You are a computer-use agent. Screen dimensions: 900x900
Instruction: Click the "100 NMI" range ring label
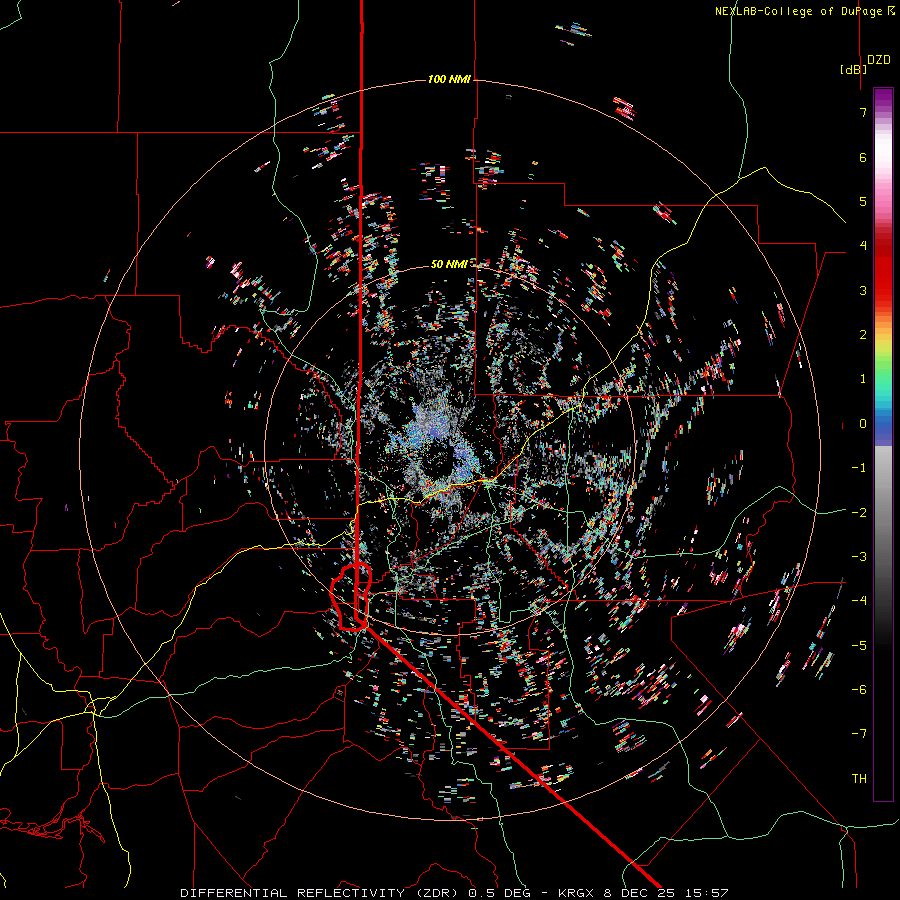(x=449, y=79)
